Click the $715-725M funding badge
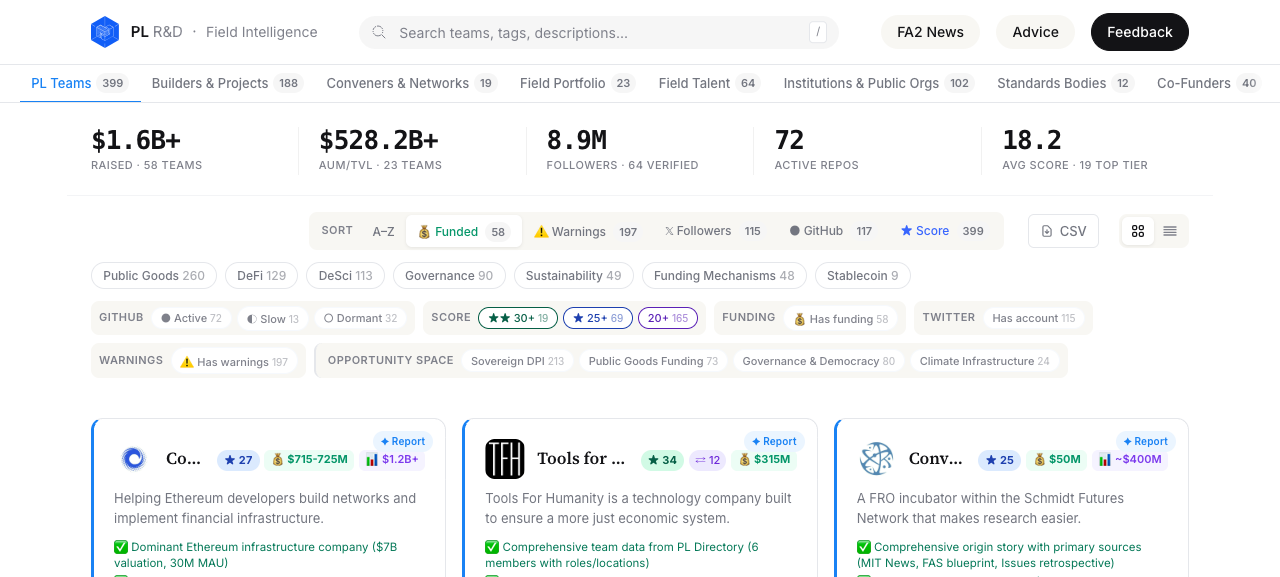This screenshot has width=1280, height=577. click(x=309, y=460)
